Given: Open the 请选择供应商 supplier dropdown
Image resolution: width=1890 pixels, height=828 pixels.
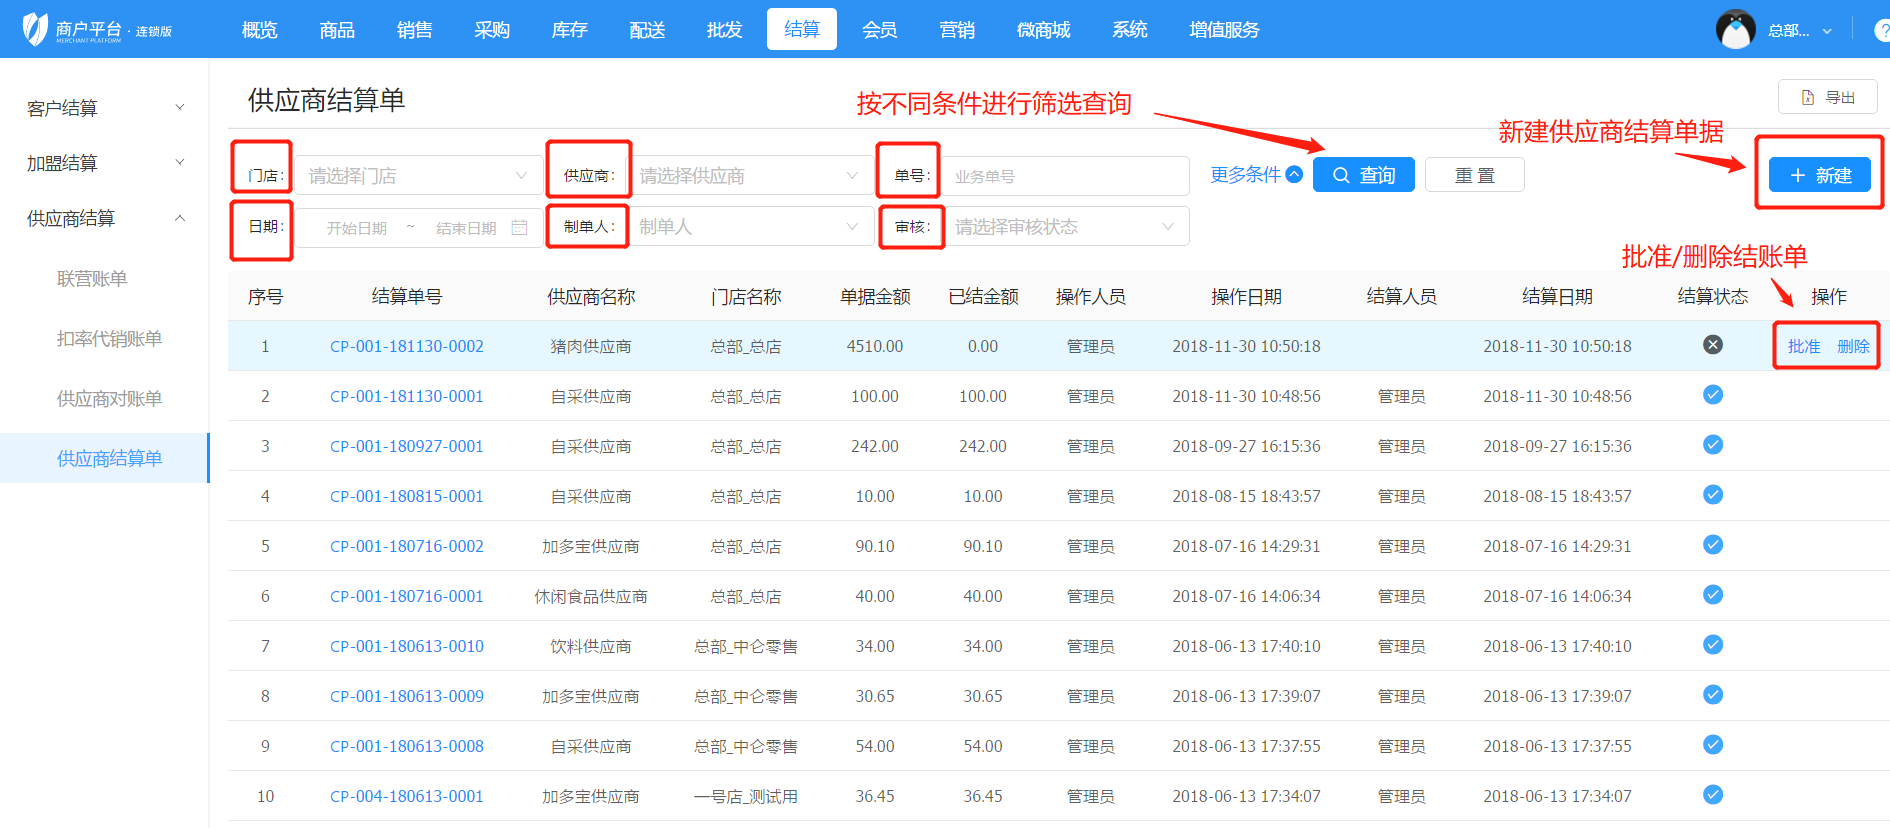Looking at the screenshot, I should [x=749, y=176].
